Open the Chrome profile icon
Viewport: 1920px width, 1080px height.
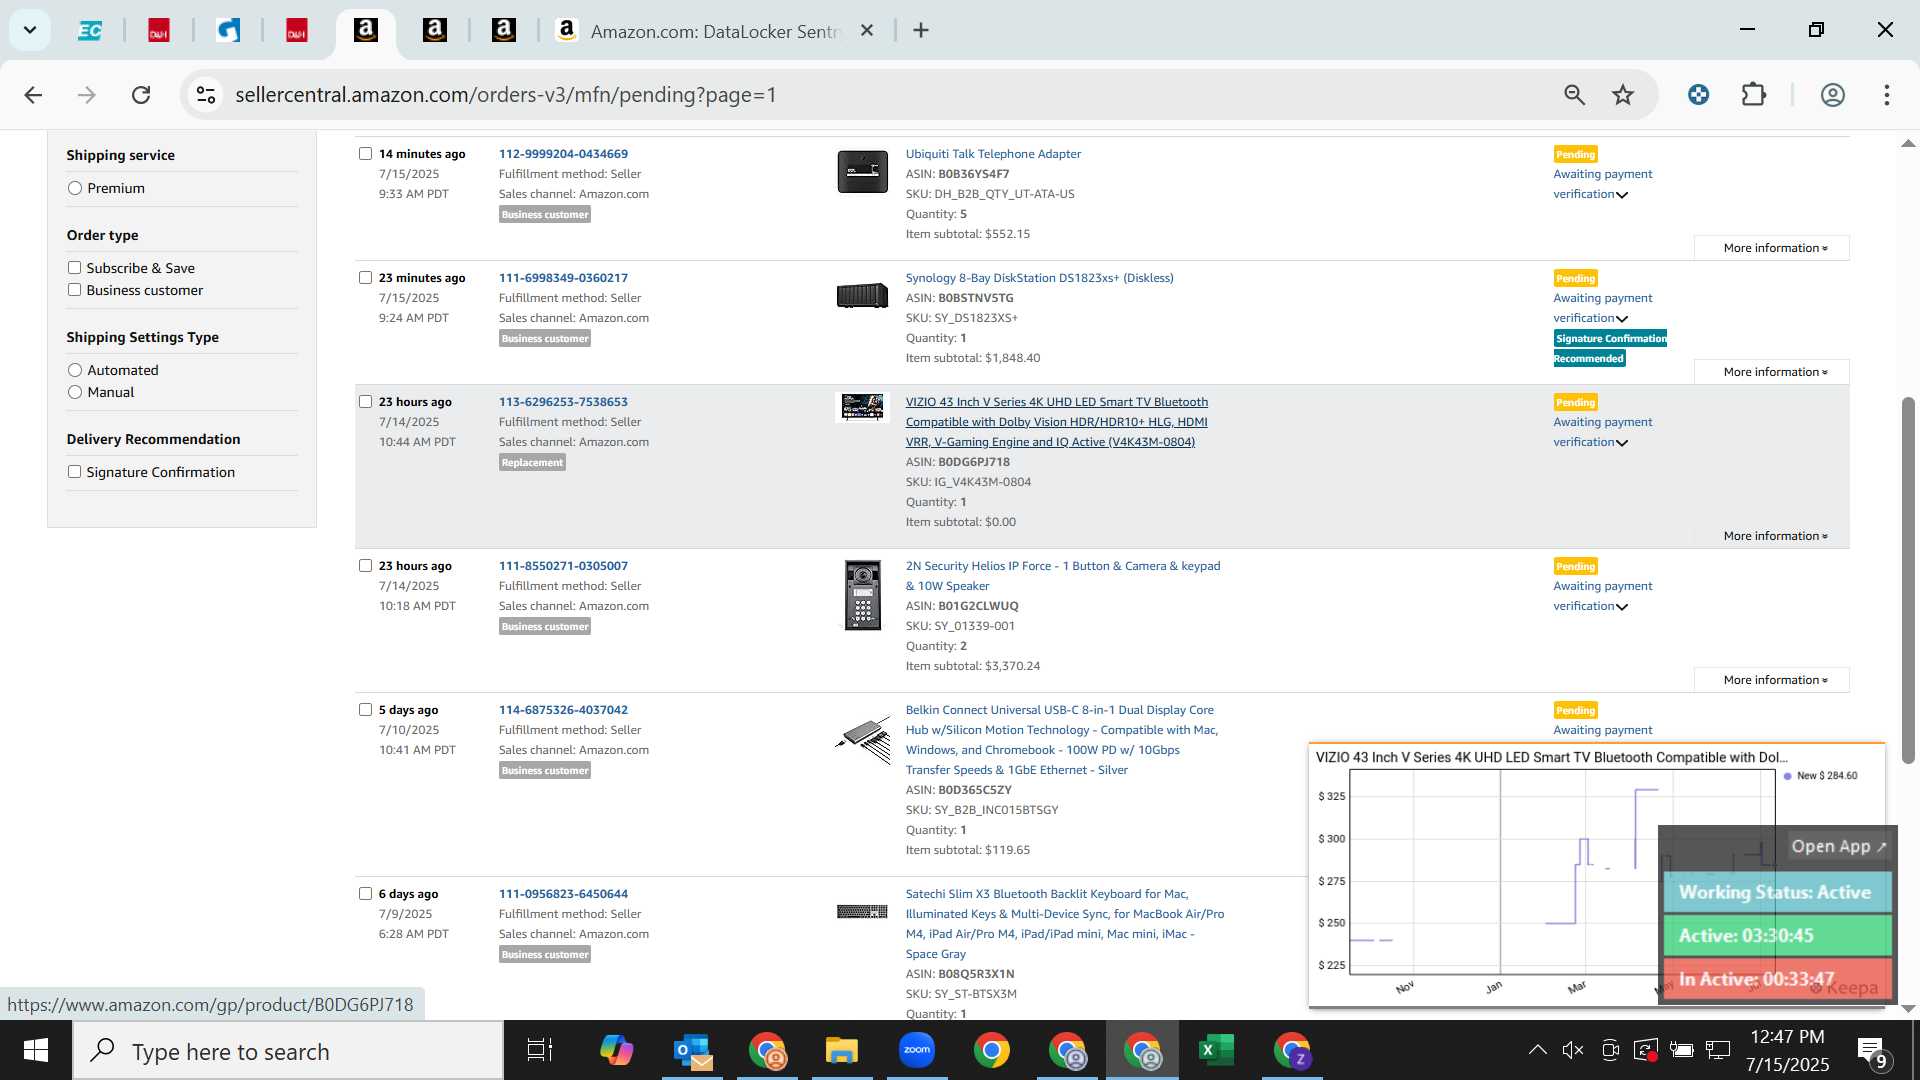point(1832,95)
